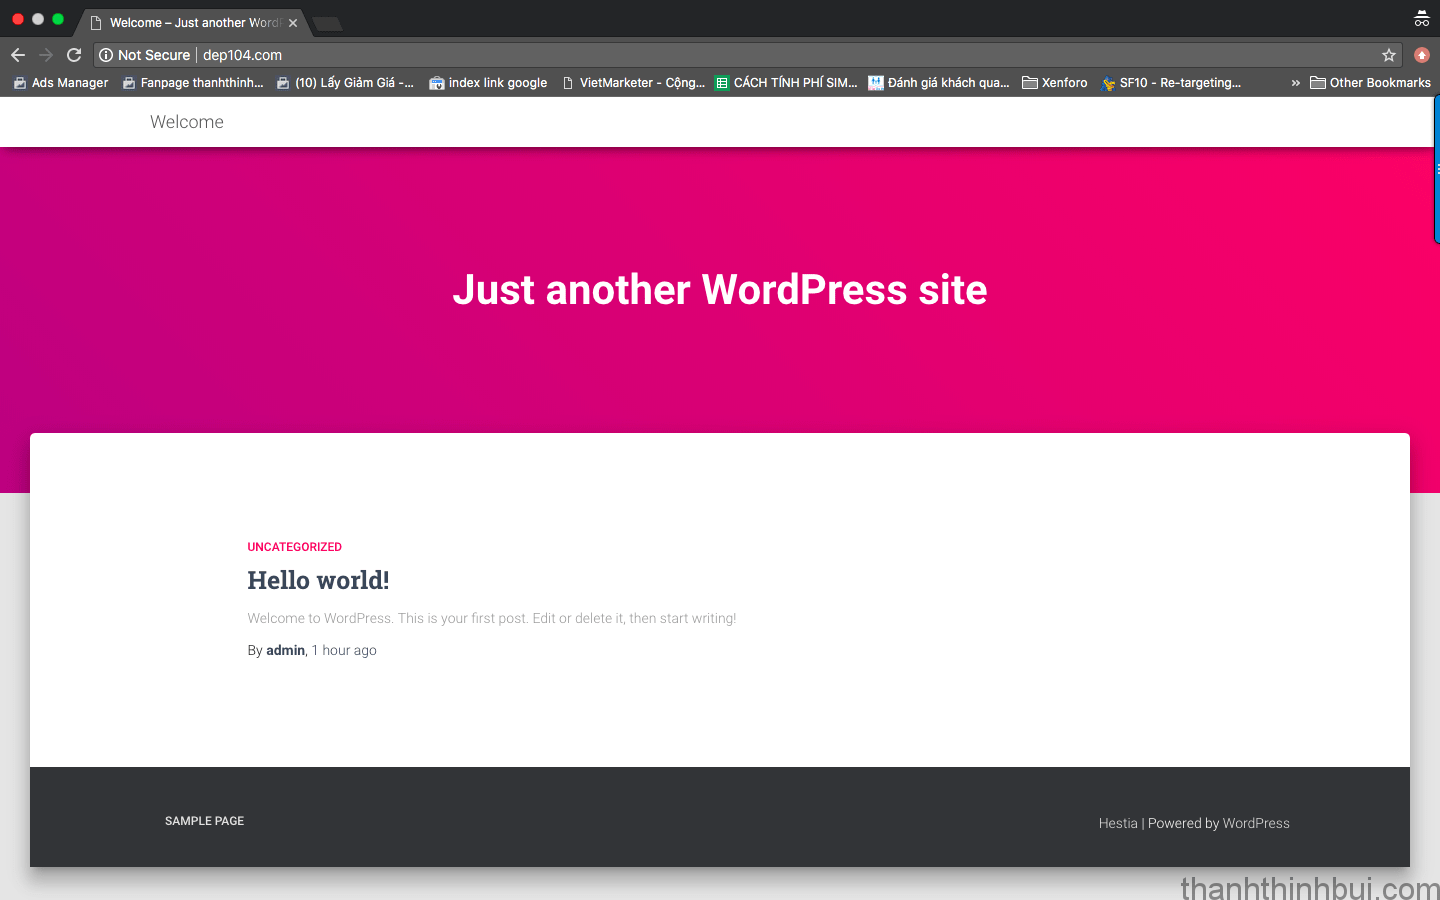Open the Ads Manager bookmark
This screenshot has height=900, width=1440.
tap(61, 83)
